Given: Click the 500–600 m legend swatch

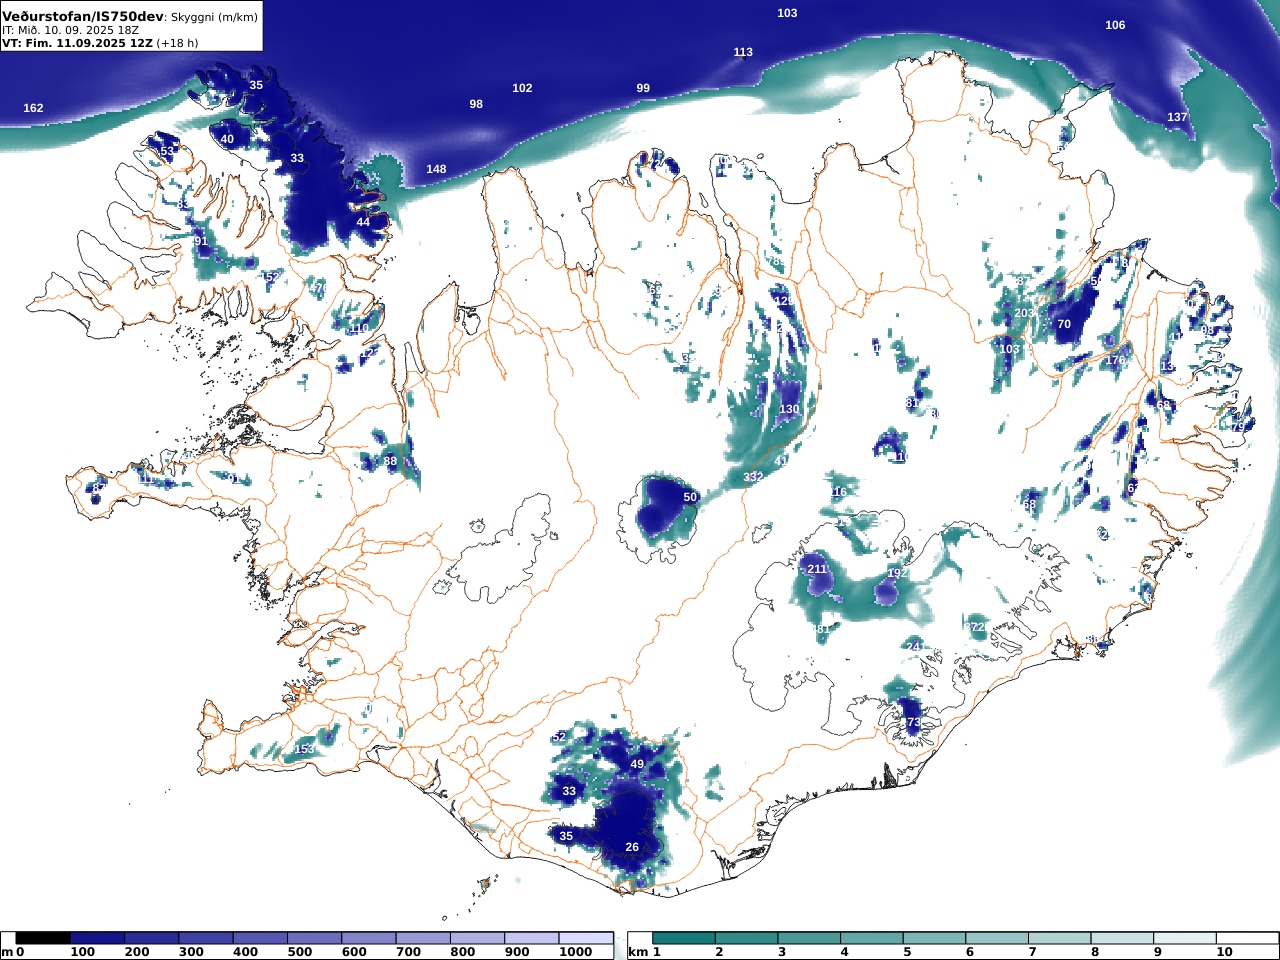Looking at the screenshot, I should point(313,938).
